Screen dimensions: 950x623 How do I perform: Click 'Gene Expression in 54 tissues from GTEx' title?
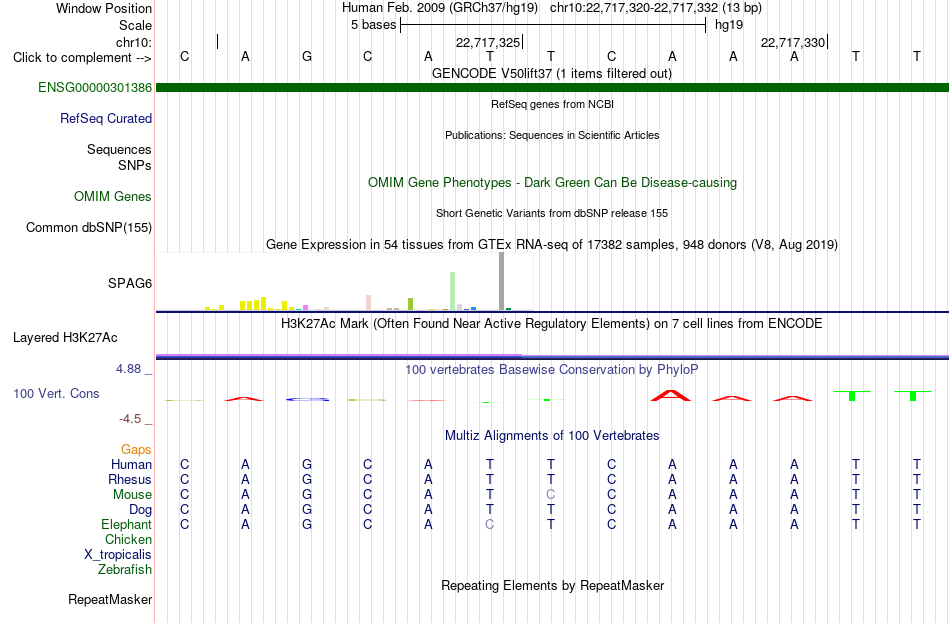point(552,244)
